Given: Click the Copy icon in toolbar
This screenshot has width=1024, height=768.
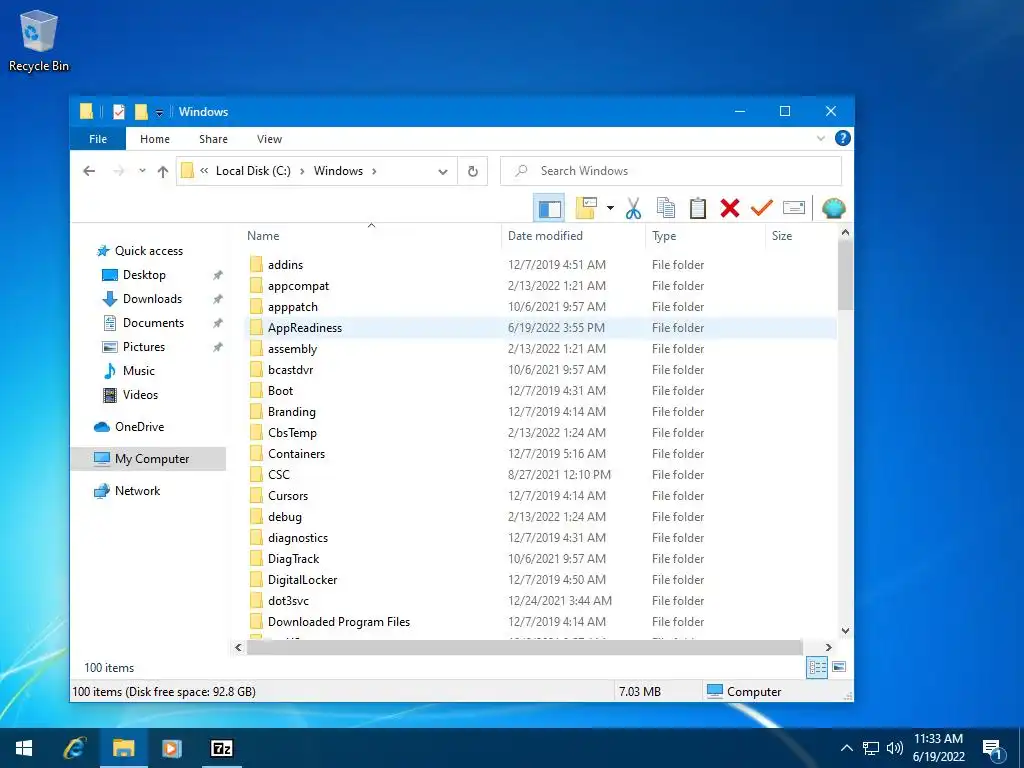Looking at the screenshot, I should [x=665, y=208].
